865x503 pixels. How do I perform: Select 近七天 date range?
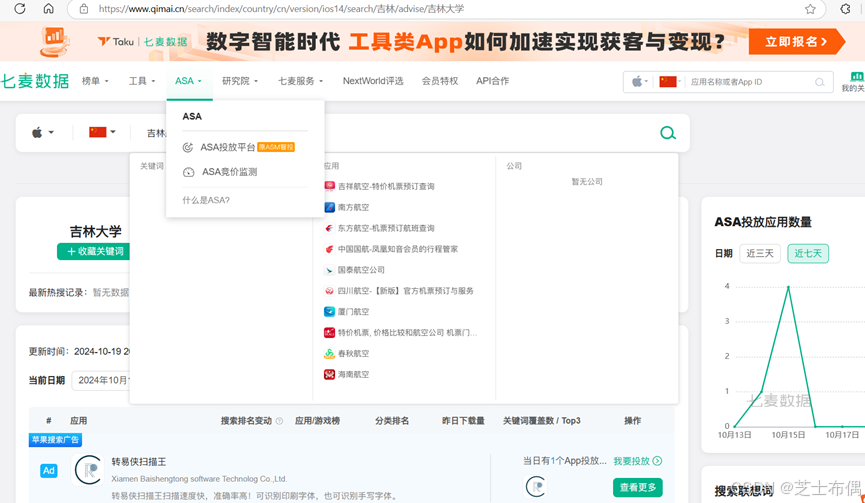[x=808, y=253]
